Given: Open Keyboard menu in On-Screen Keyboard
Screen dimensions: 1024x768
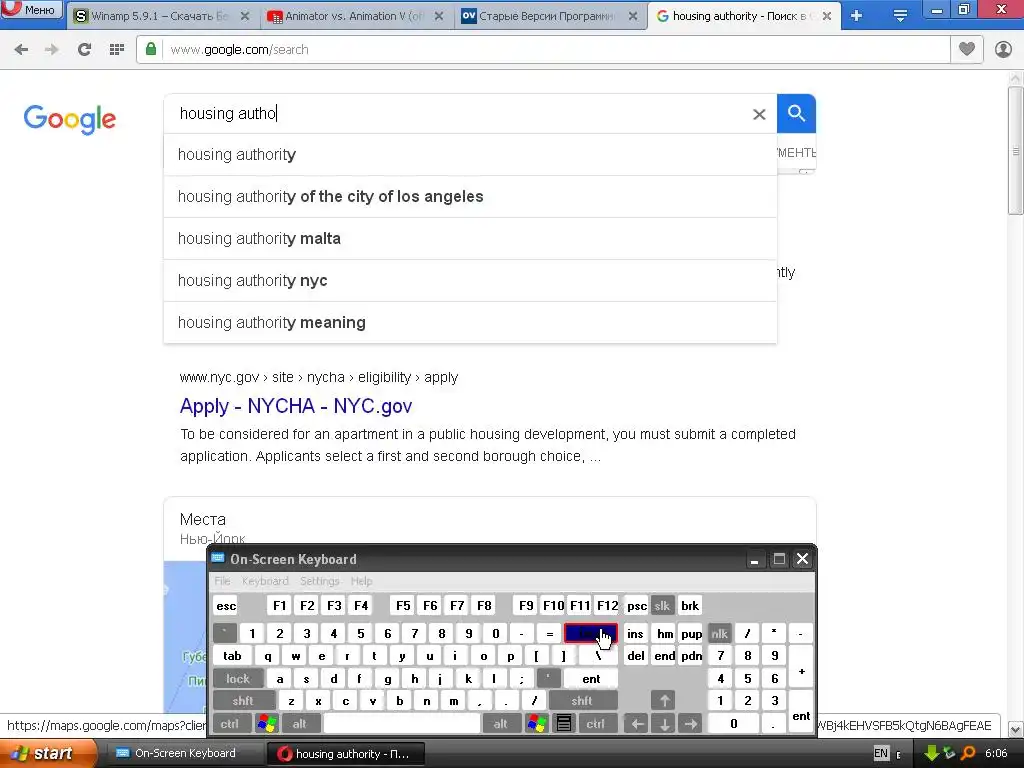Looking at the screenshot, I should (265, 581).
